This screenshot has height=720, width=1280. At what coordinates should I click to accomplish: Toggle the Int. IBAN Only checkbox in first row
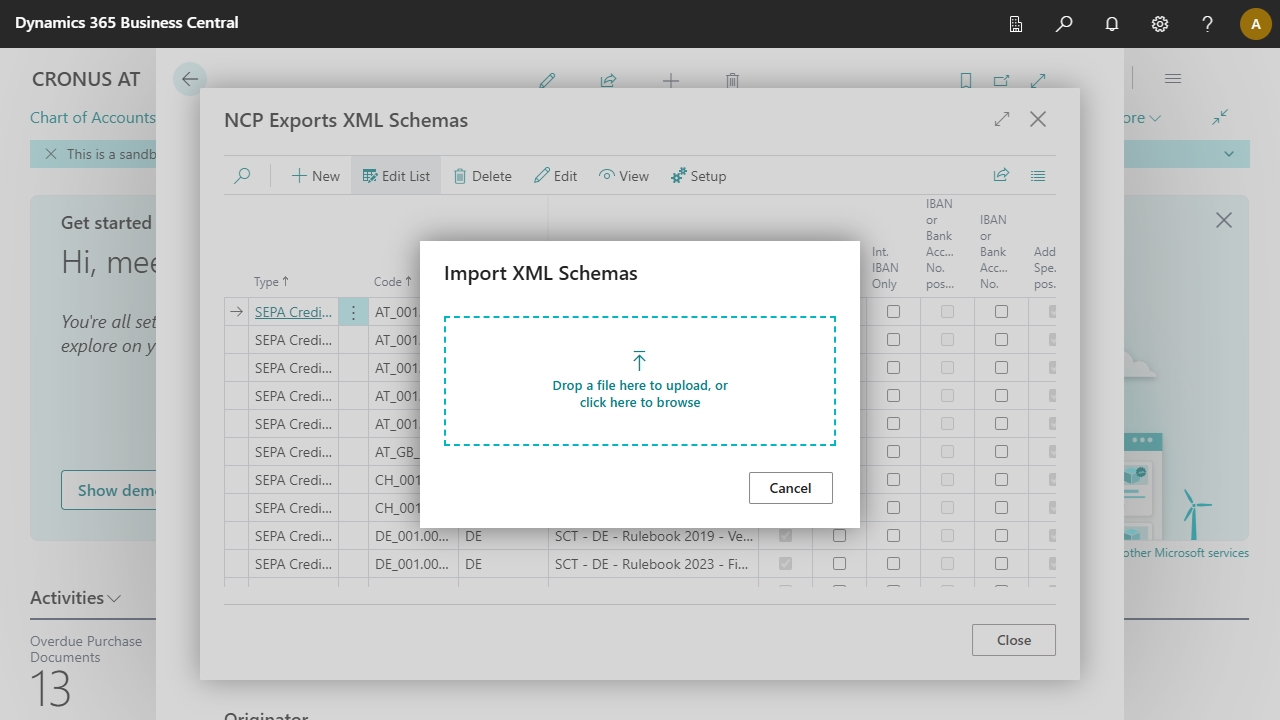click(893, 312)
